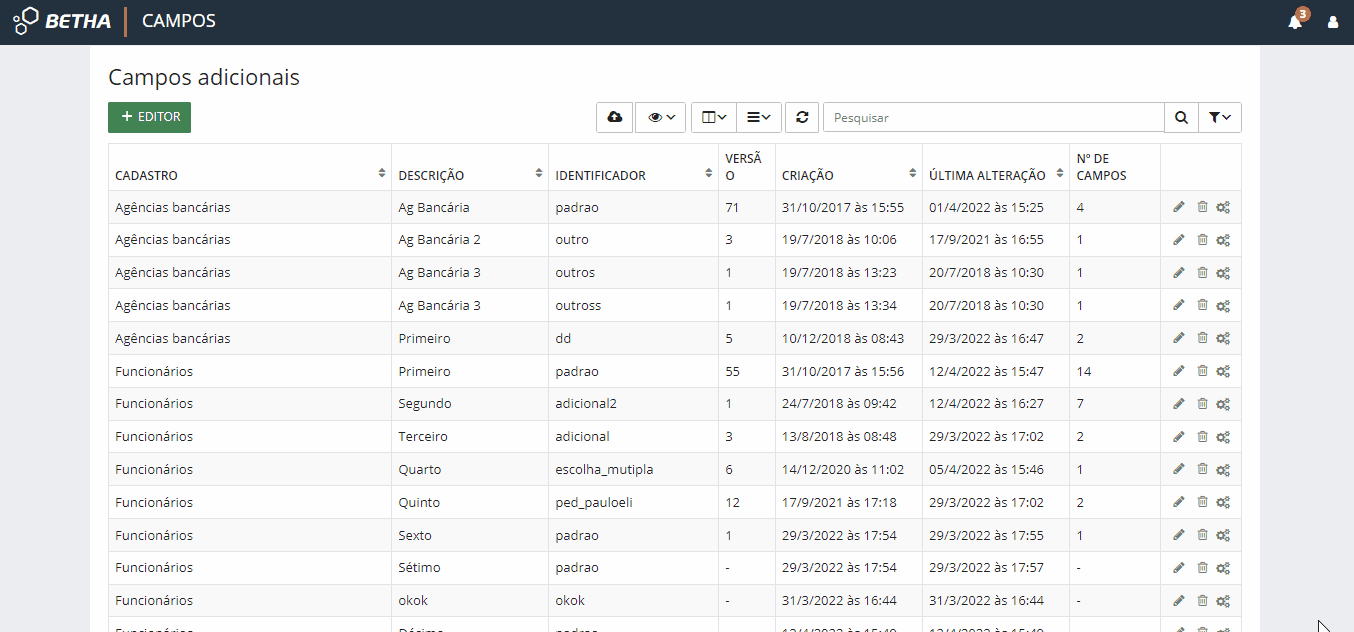Click the cloud download icon button
This screenshot has width=1354, height=632.
[614, 117]
